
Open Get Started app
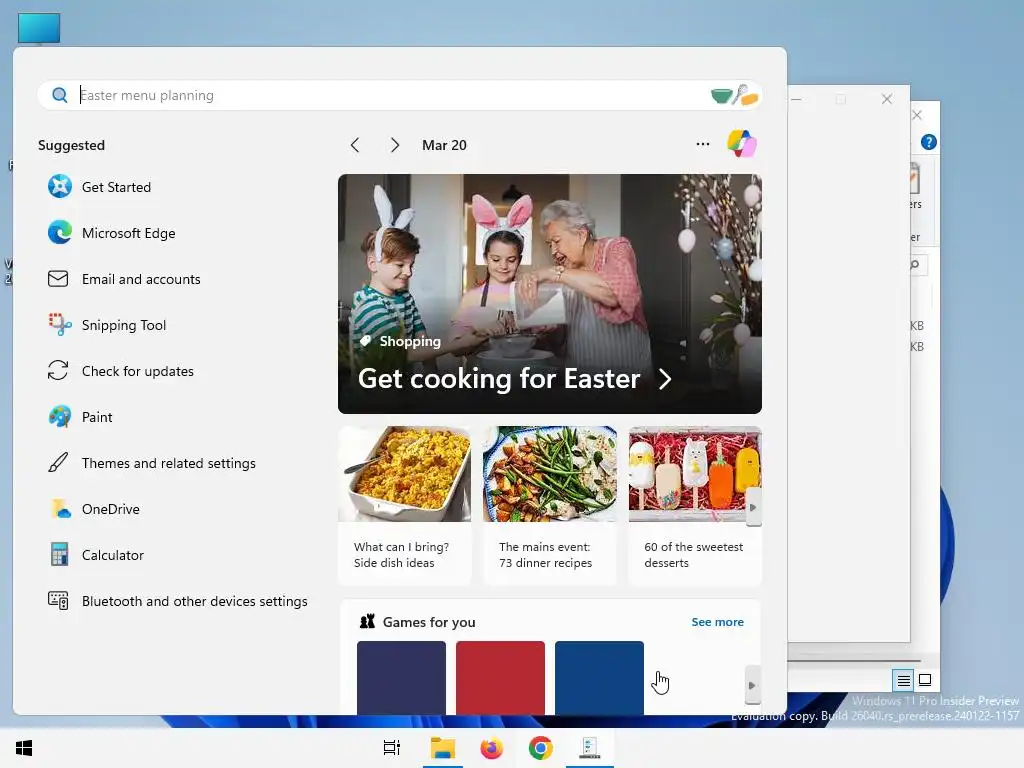point(116,187)
